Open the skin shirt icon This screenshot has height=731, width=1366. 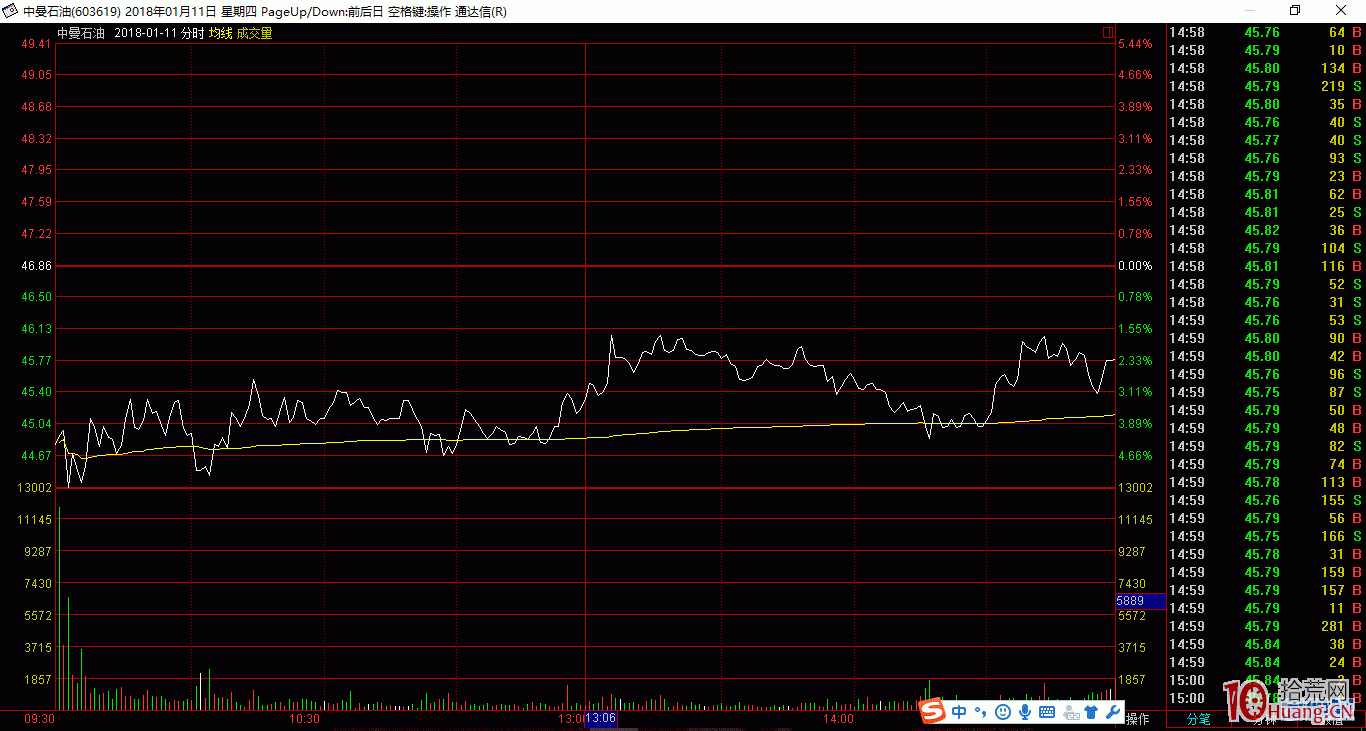[x=1090, y=712]
